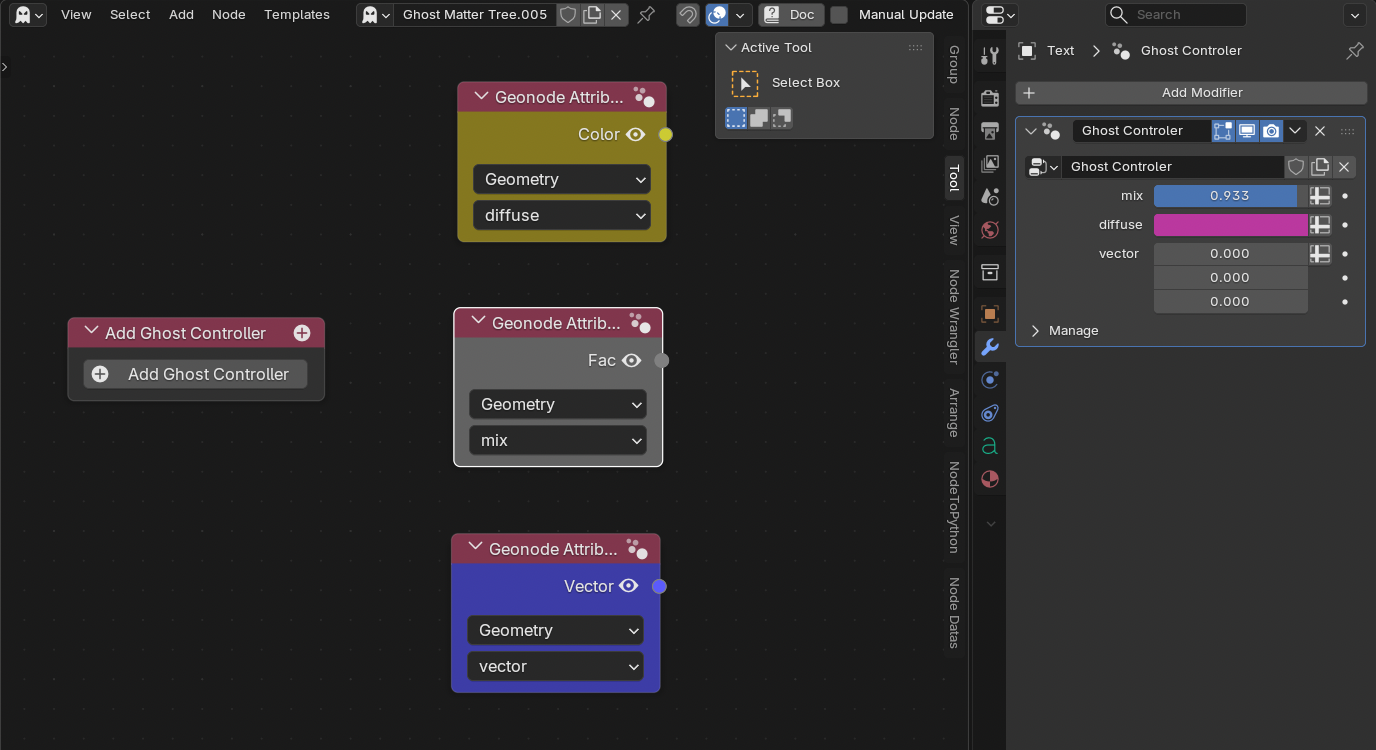Image resolution: width=1376 pixels, height=750 pixels.
Task: Open the World properties tab icon
Action: [990, 230]
